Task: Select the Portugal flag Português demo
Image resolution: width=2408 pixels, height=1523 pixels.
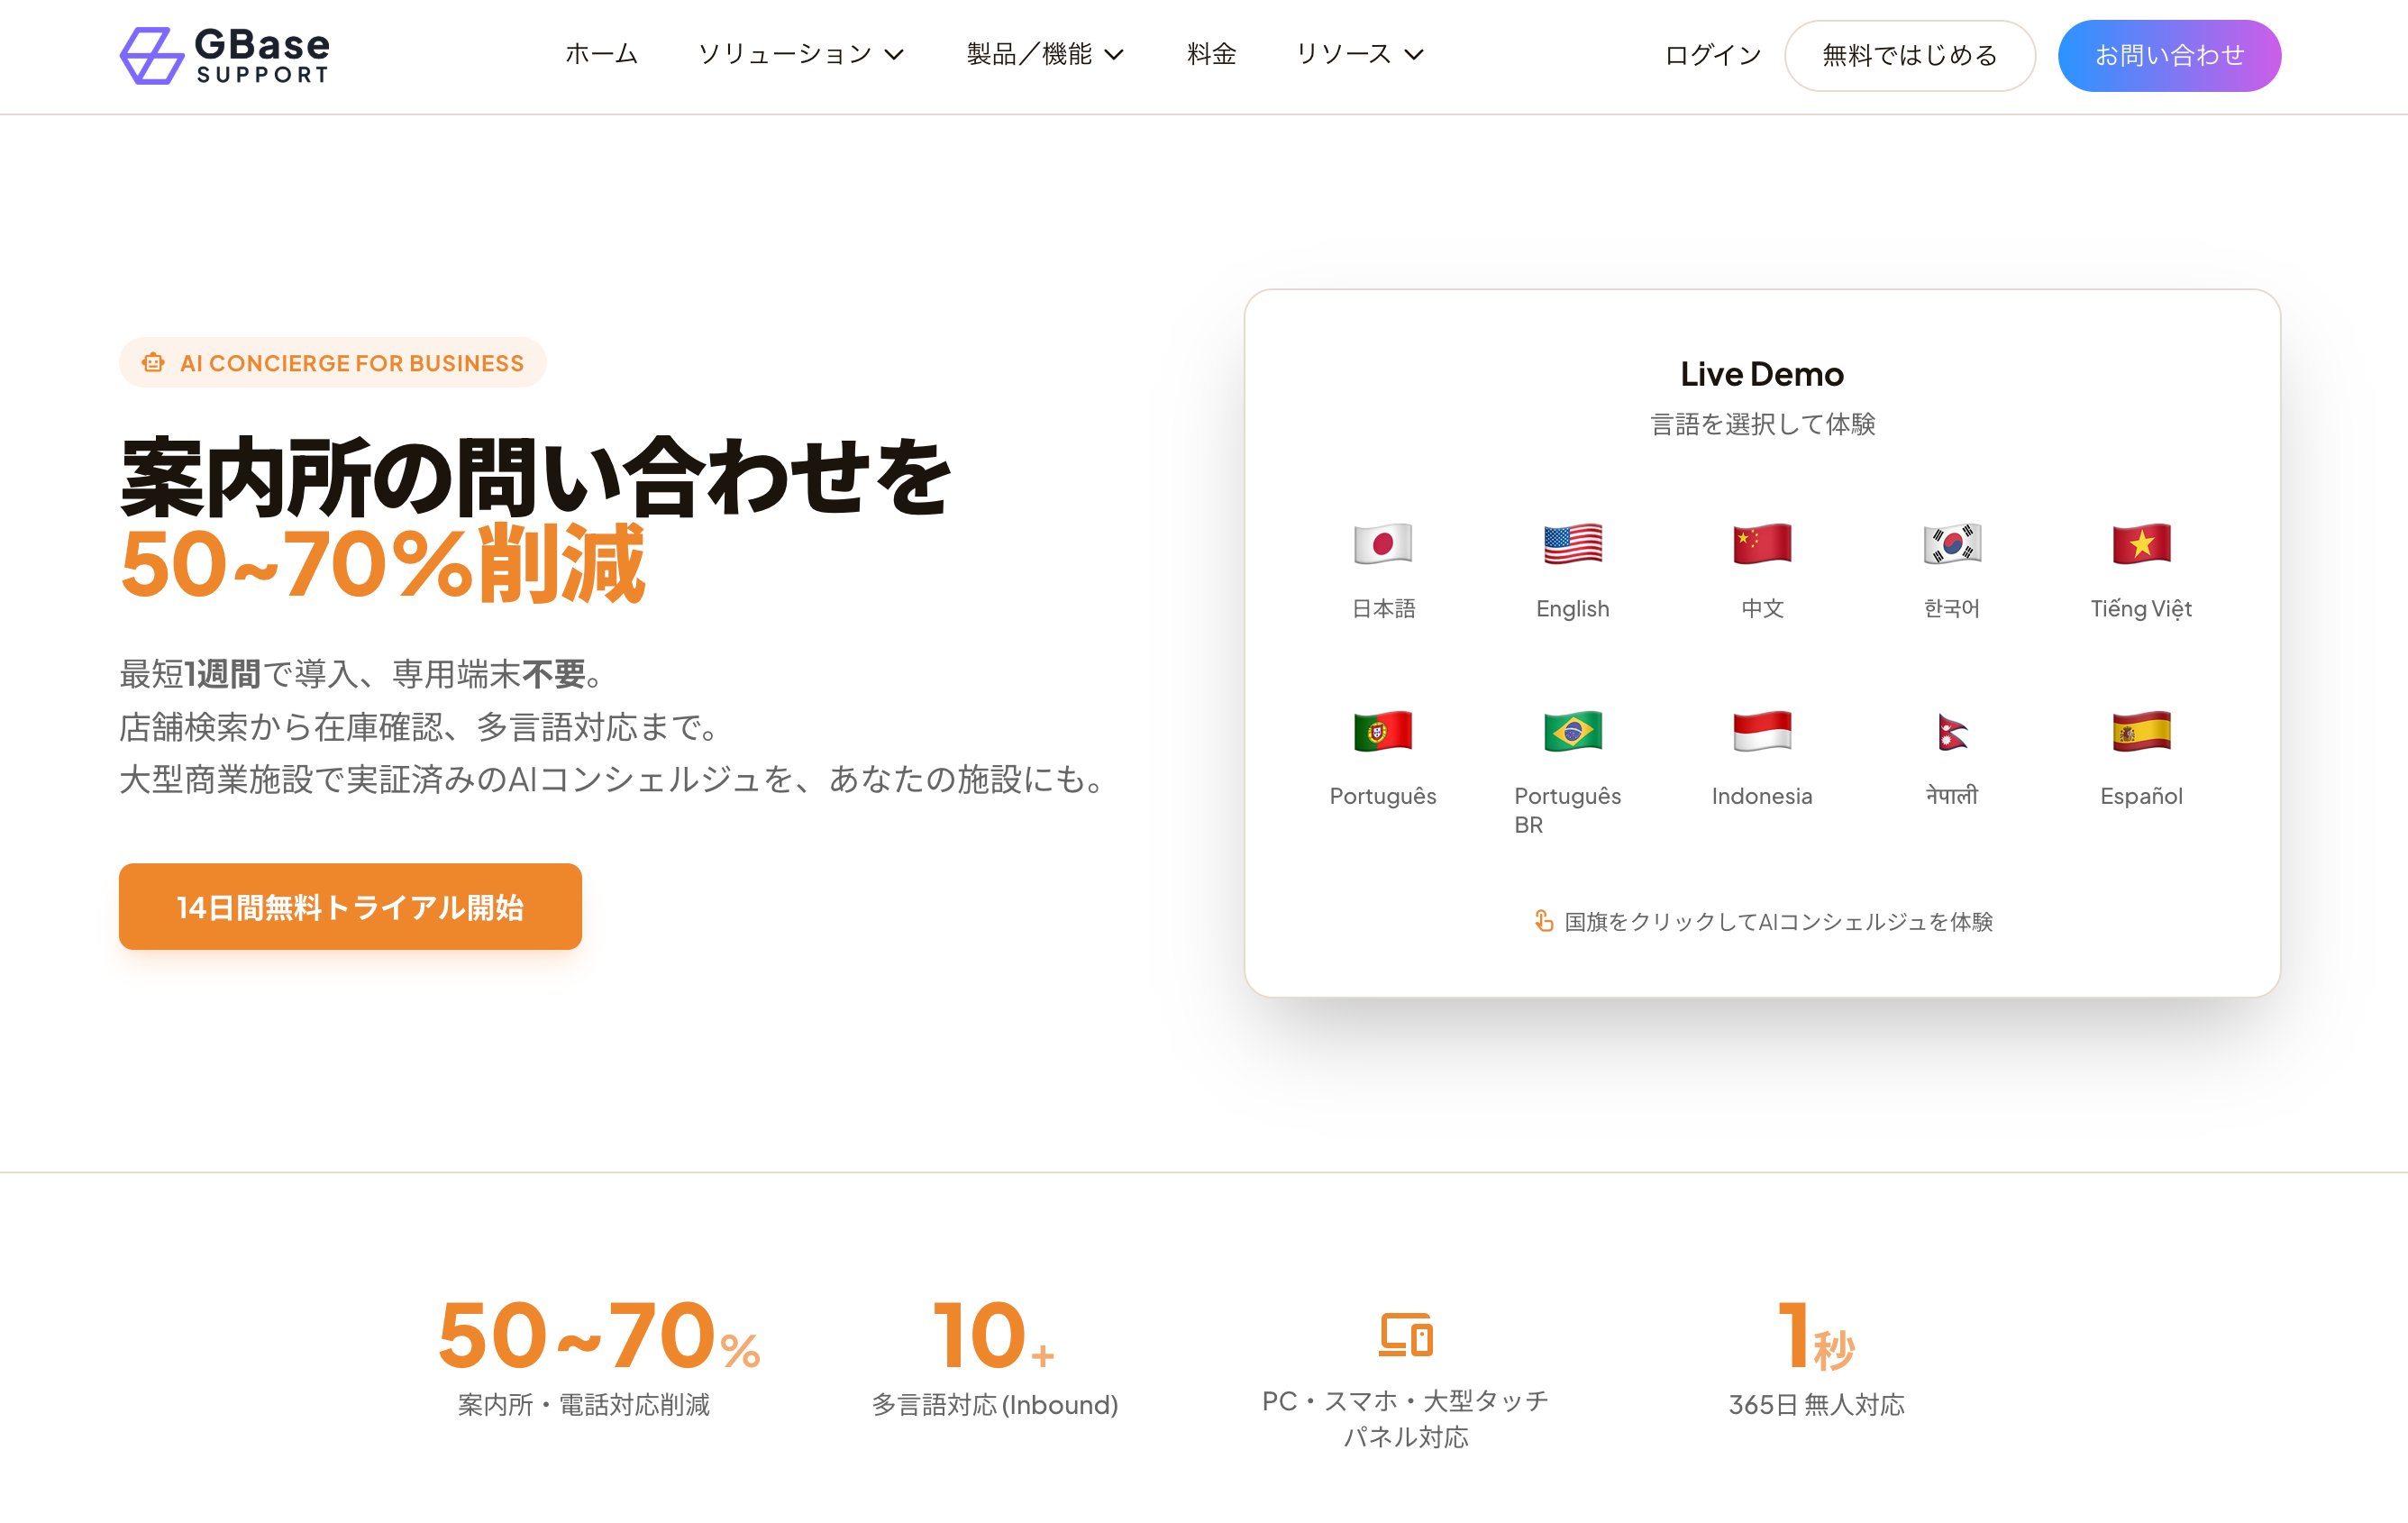Action: coord(1382,732)
